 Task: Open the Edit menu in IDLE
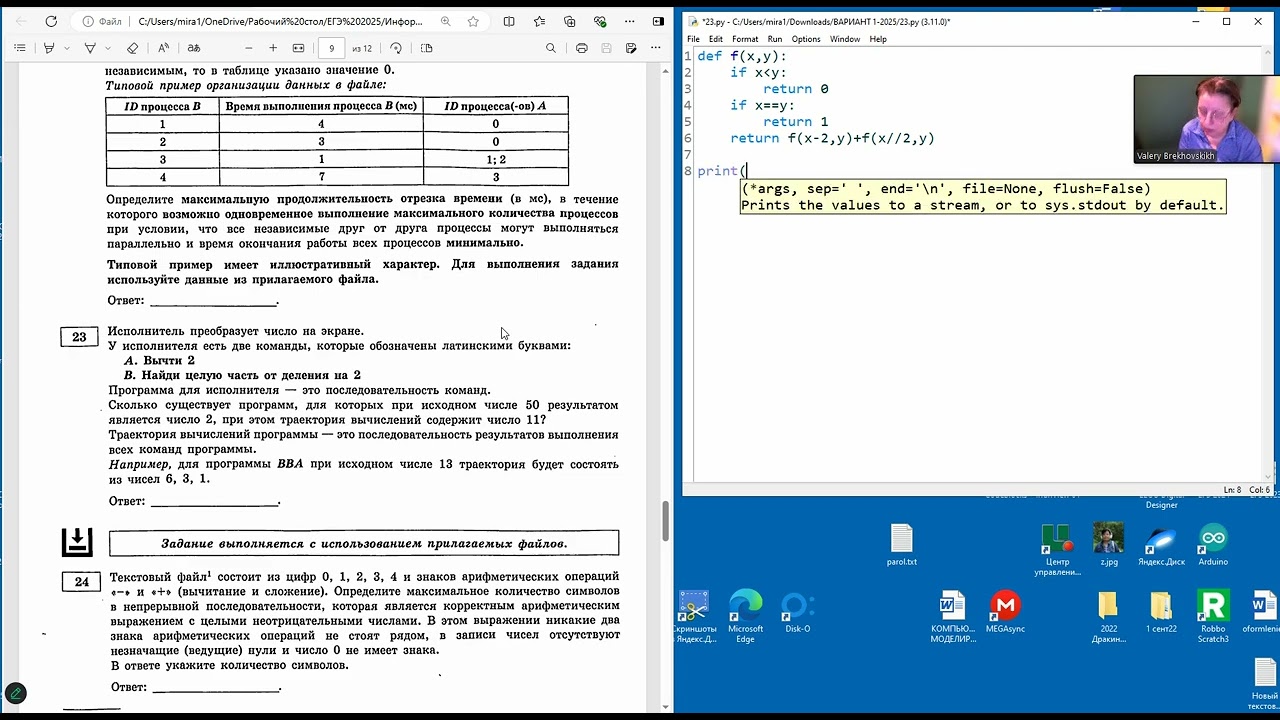pyautogui.click(x=716, y=39)
